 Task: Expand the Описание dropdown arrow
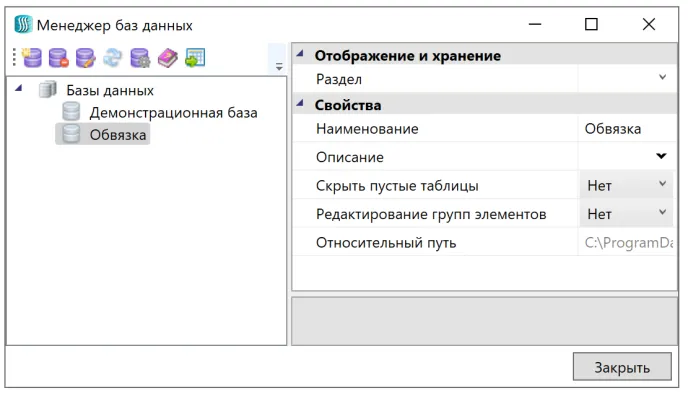point(661,156)
